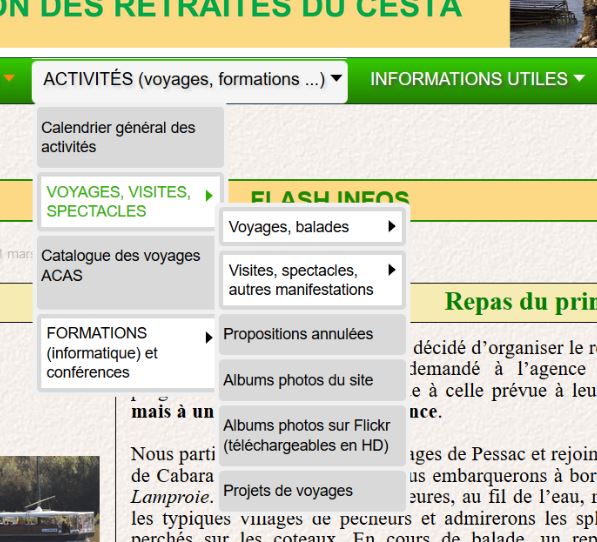Screen dimensions: 597x542
Task: Open Albums photos sur Flickr (téléchargeables en HD)
Action: pyautogui.click(x=313, y=435)
